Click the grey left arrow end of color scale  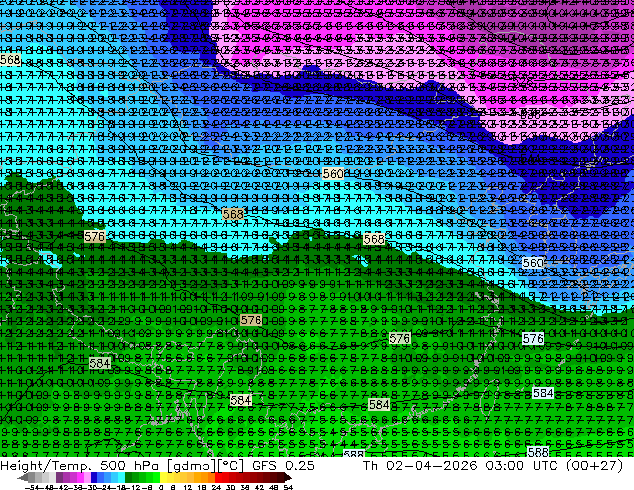[22, 478]
